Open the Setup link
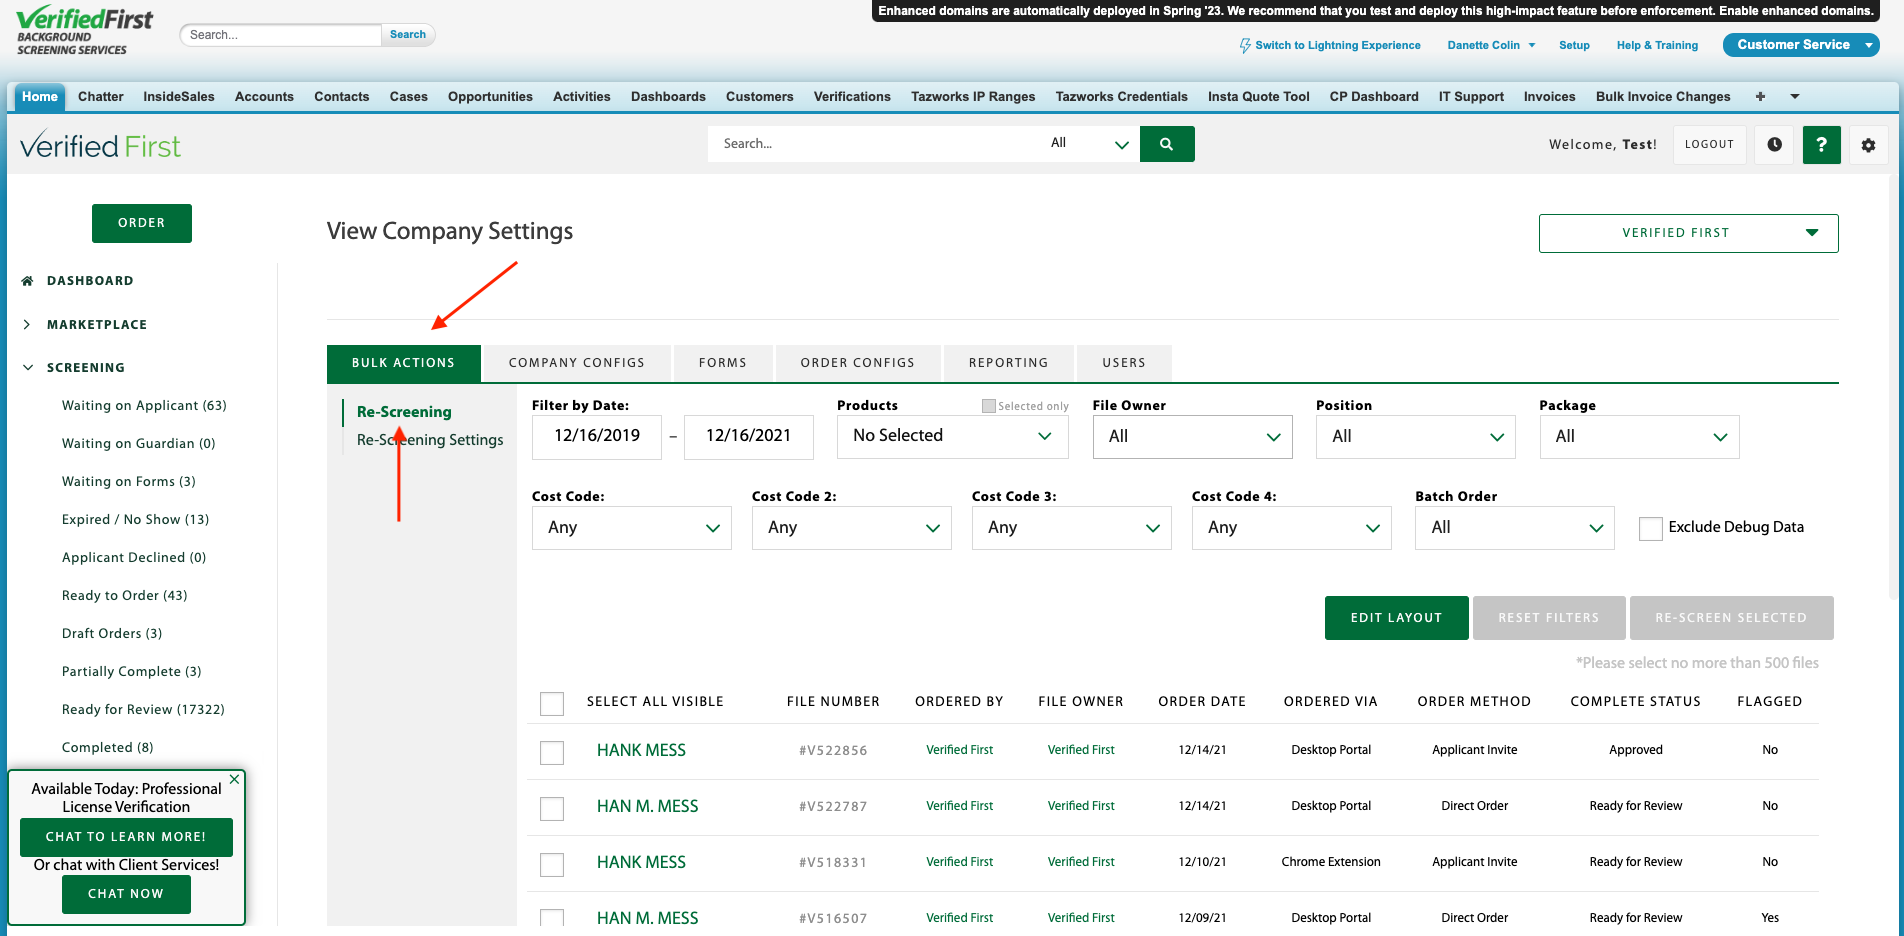The width and height of the screenshot is (1904, 936). tap(1574, 45)
